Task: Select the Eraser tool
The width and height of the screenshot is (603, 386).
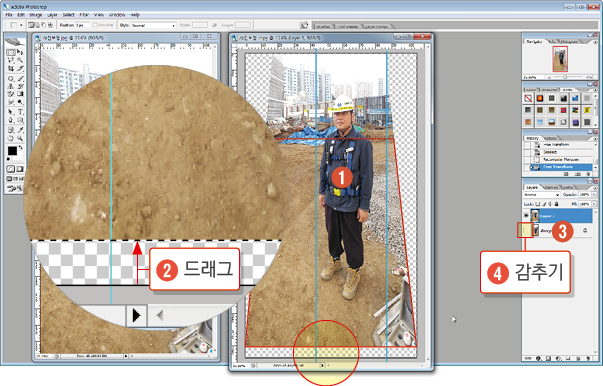Action: point(11,94)
